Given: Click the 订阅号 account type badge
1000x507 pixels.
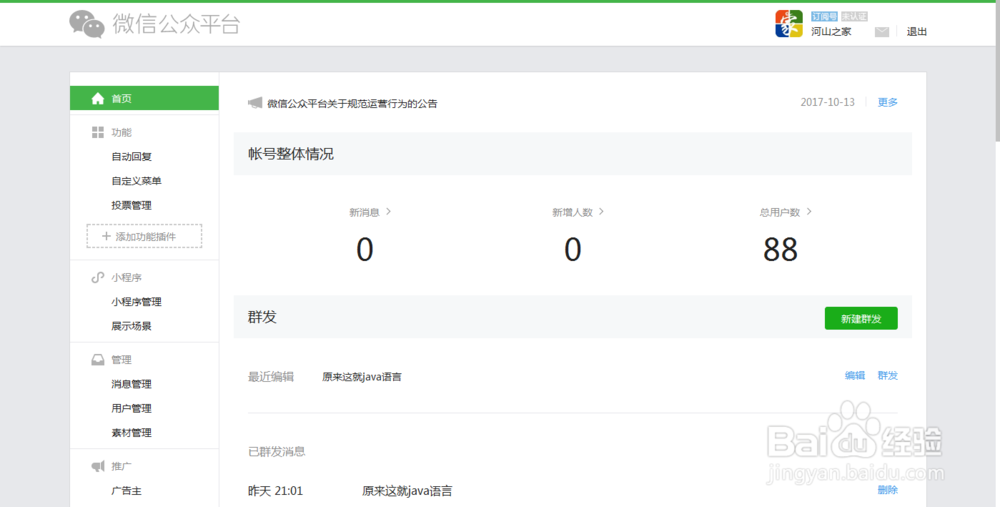Looking at the screenshot, I should tap(824, 17).
